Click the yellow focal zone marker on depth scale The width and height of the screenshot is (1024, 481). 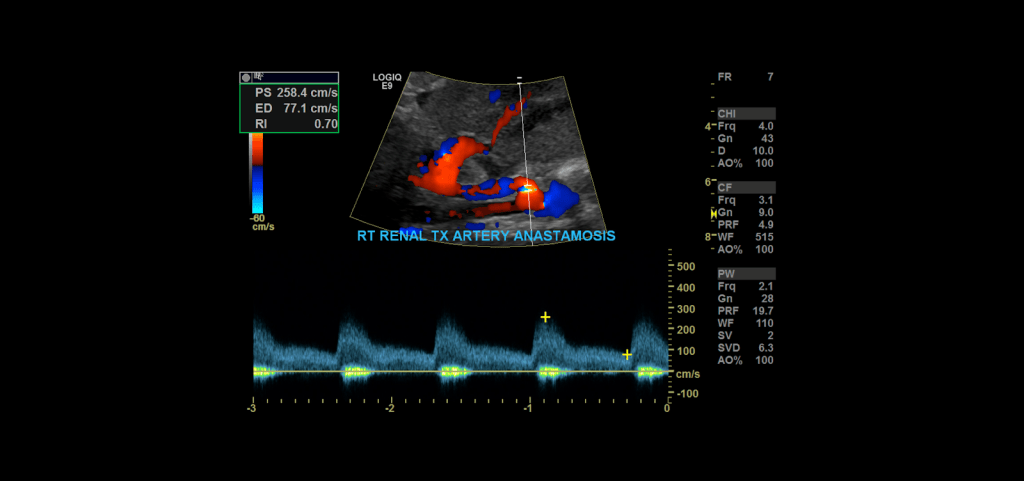[x=713, y=215]
